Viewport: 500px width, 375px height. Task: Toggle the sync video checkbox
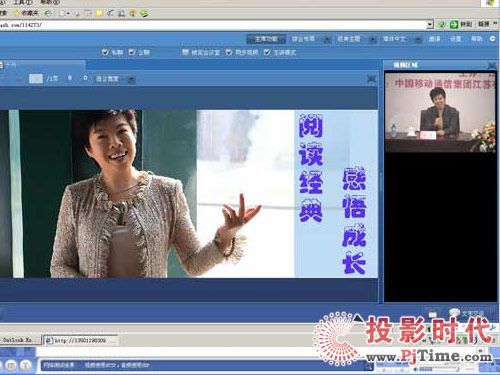click(x=229, y=52)
